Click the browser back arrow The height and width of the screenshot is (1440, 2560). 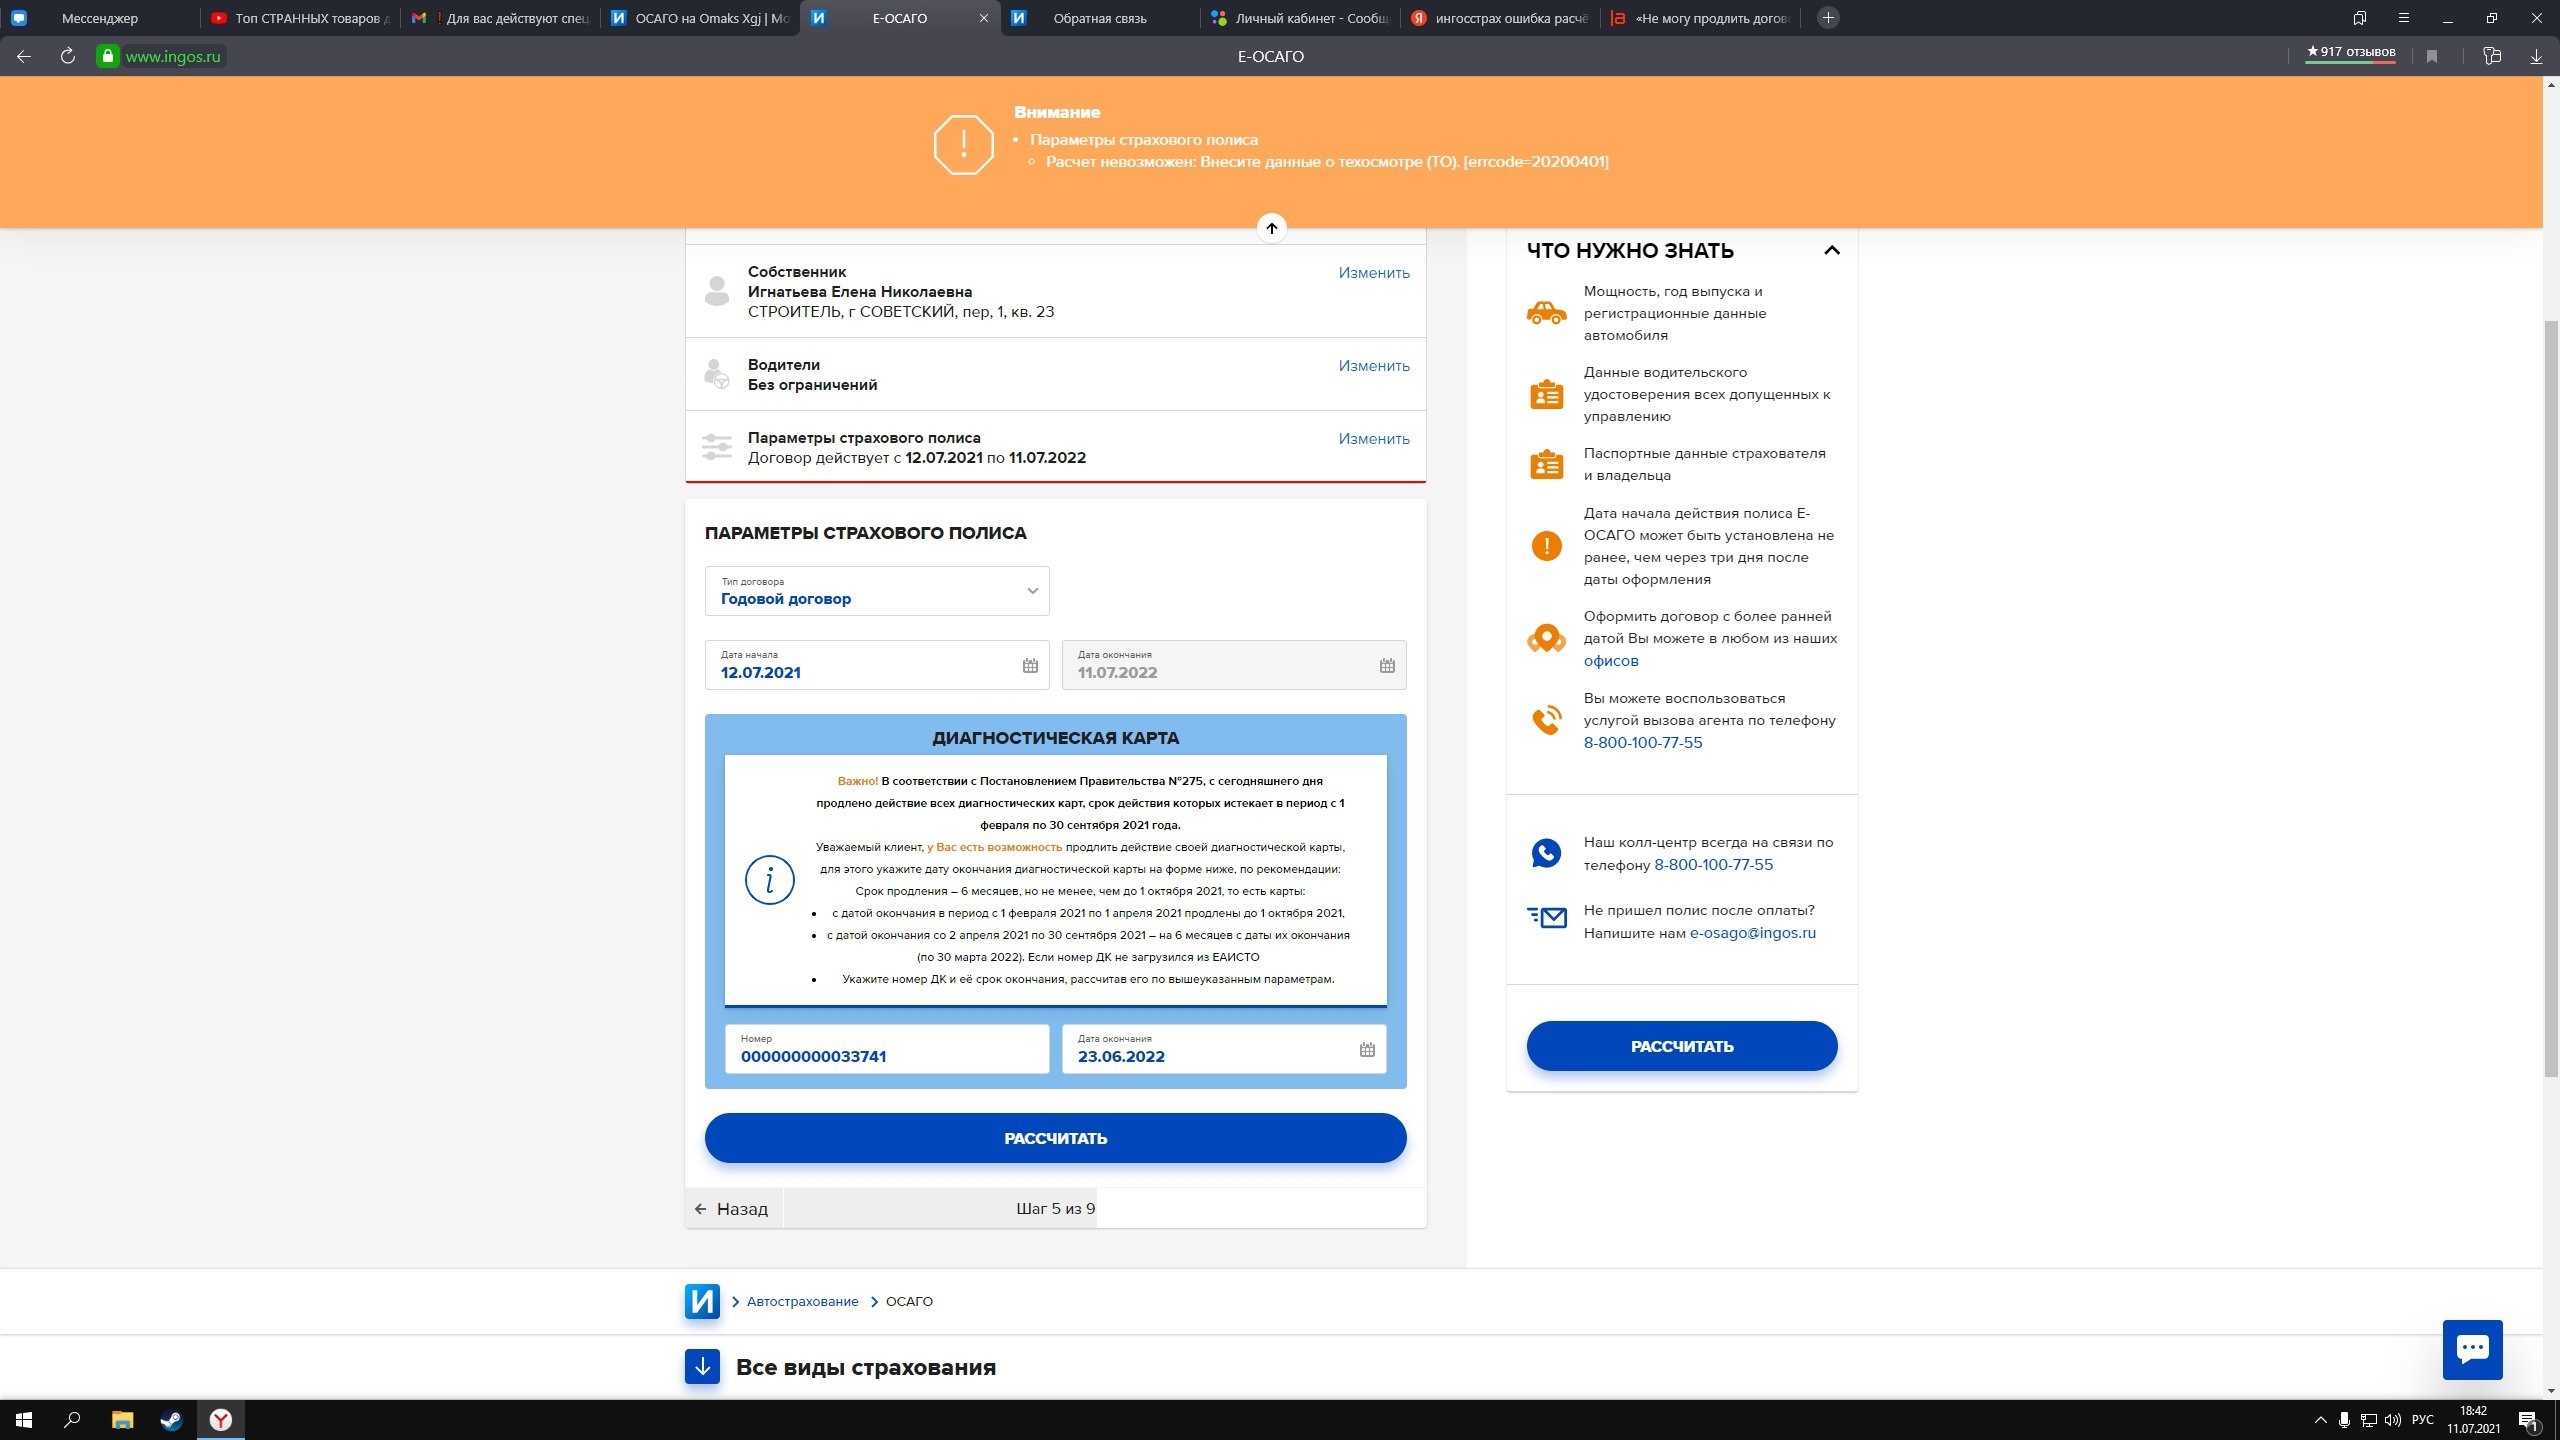click(24, 57)
